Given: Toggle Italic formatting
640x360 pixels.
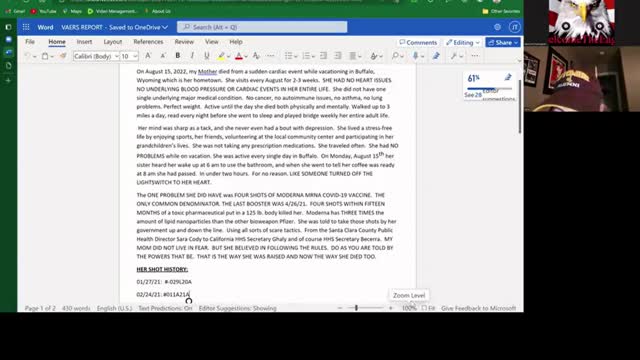Looking at the screenshot, I should [192, 56].
